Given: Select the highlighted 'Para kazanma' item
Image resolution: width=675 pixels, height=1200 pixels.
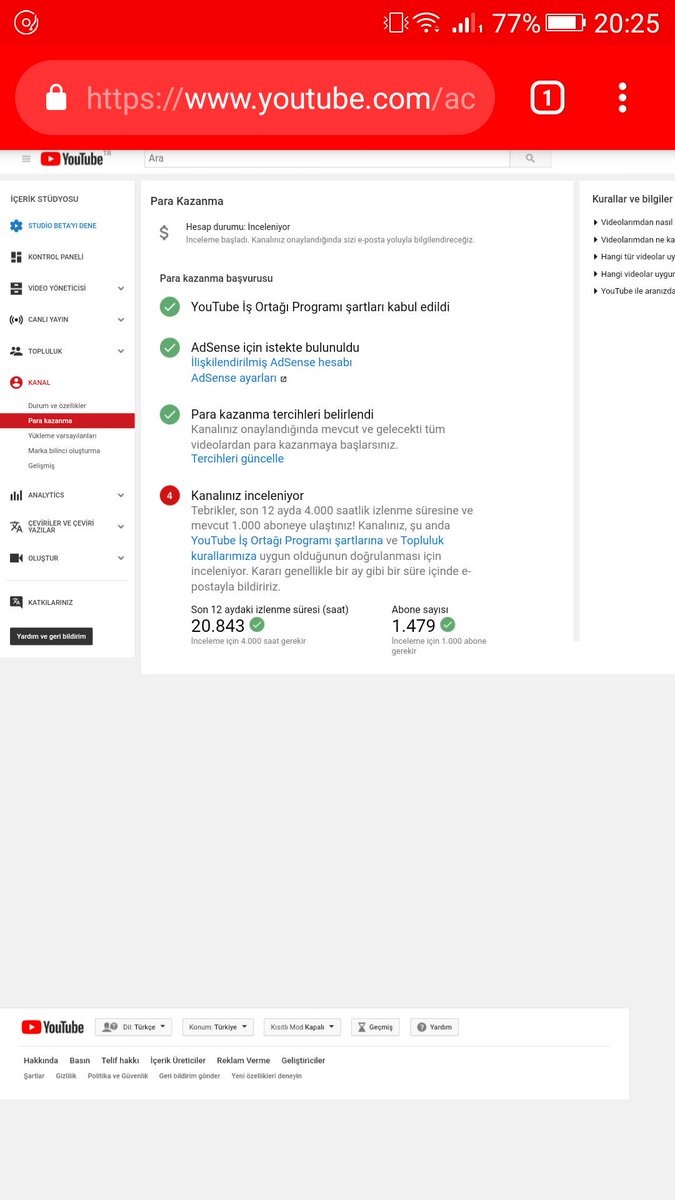Looking at the screenshot, I should (x=67, y=421).
